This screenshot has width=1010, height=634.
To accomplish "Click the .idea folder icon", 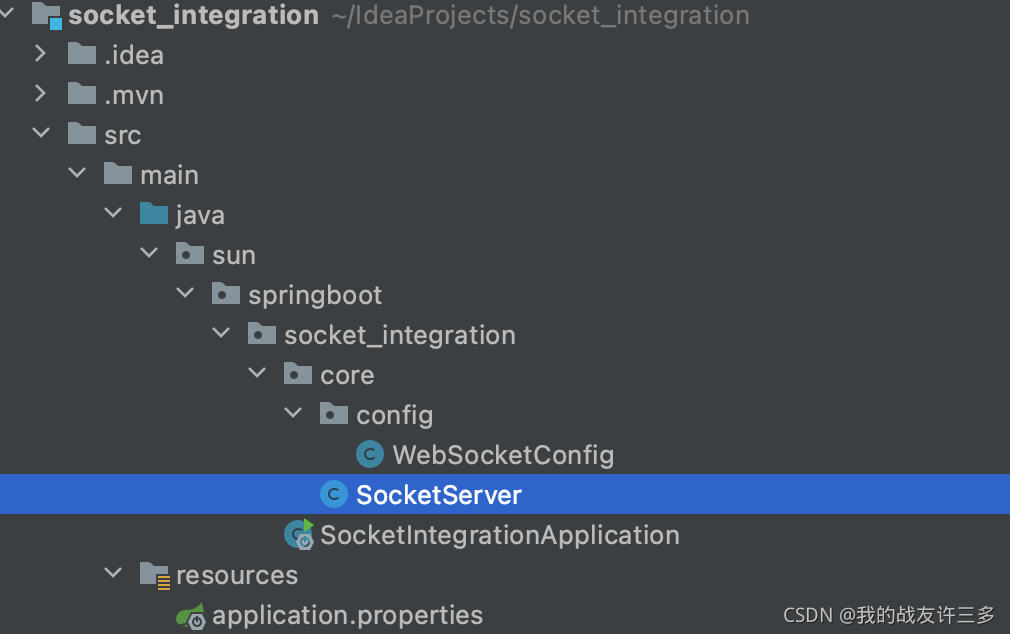I will pyautogui.click(x=82, y=55).
